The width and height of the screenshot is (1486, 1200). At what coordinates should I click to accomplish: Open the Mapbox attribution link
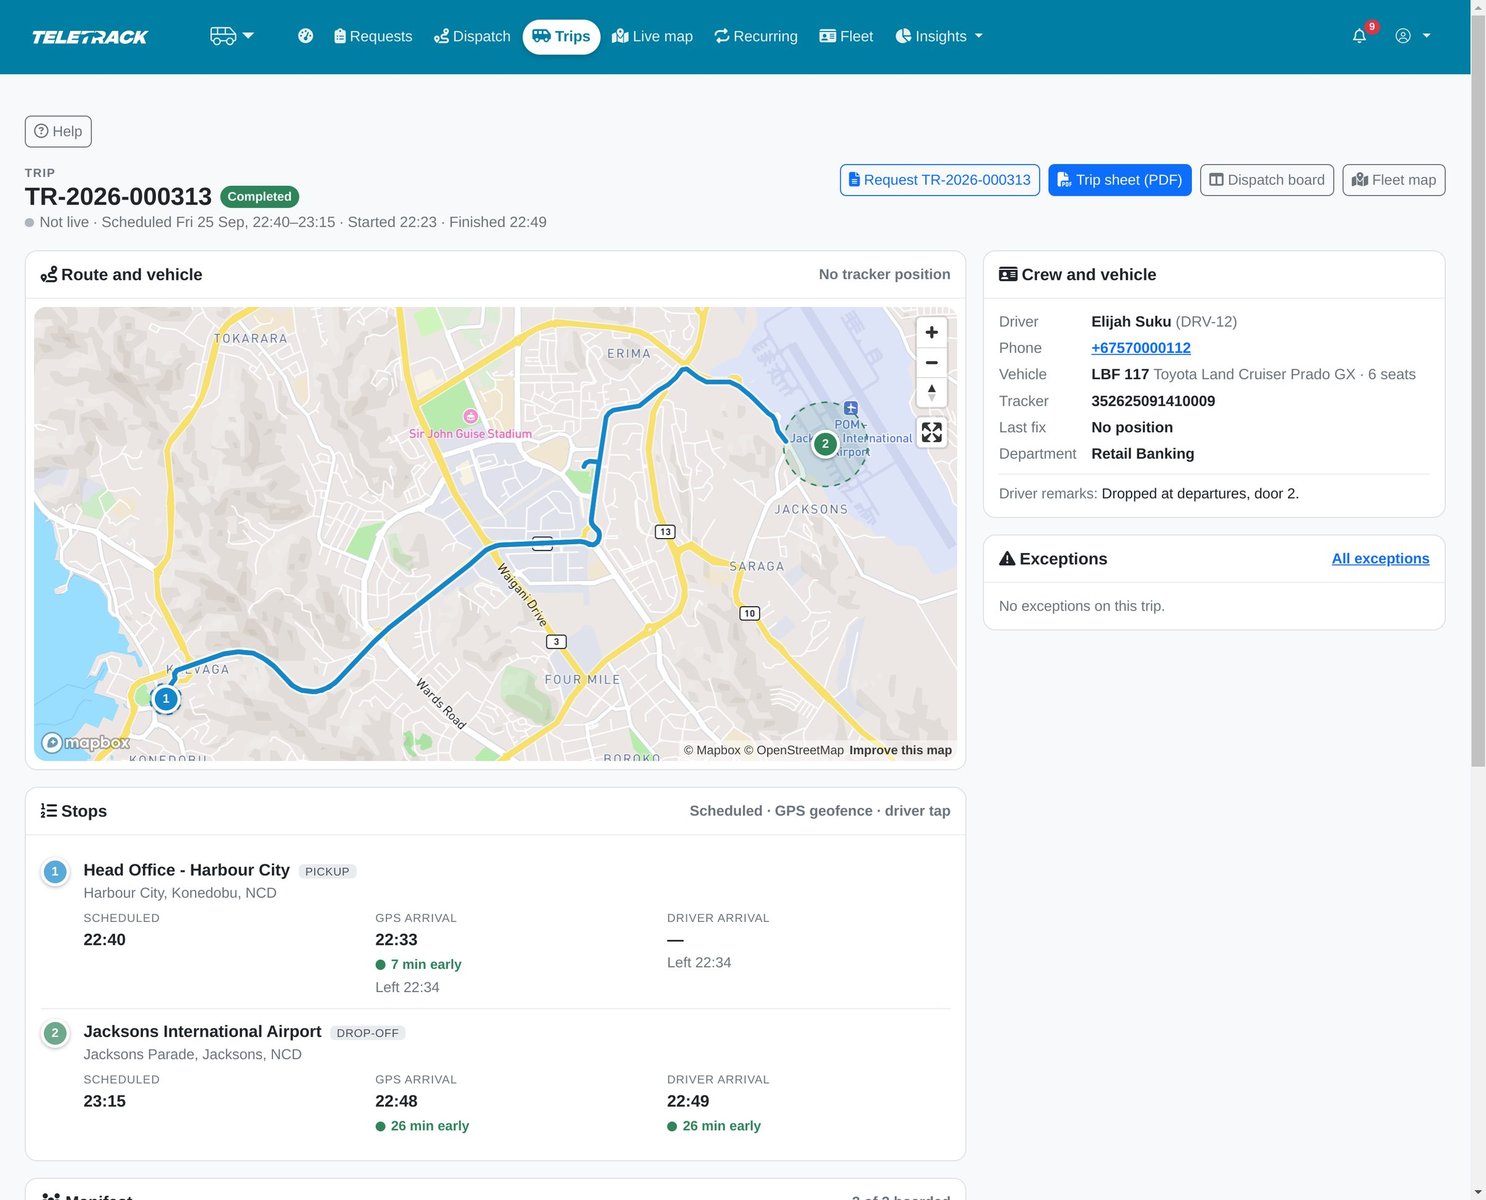[712, 750]
